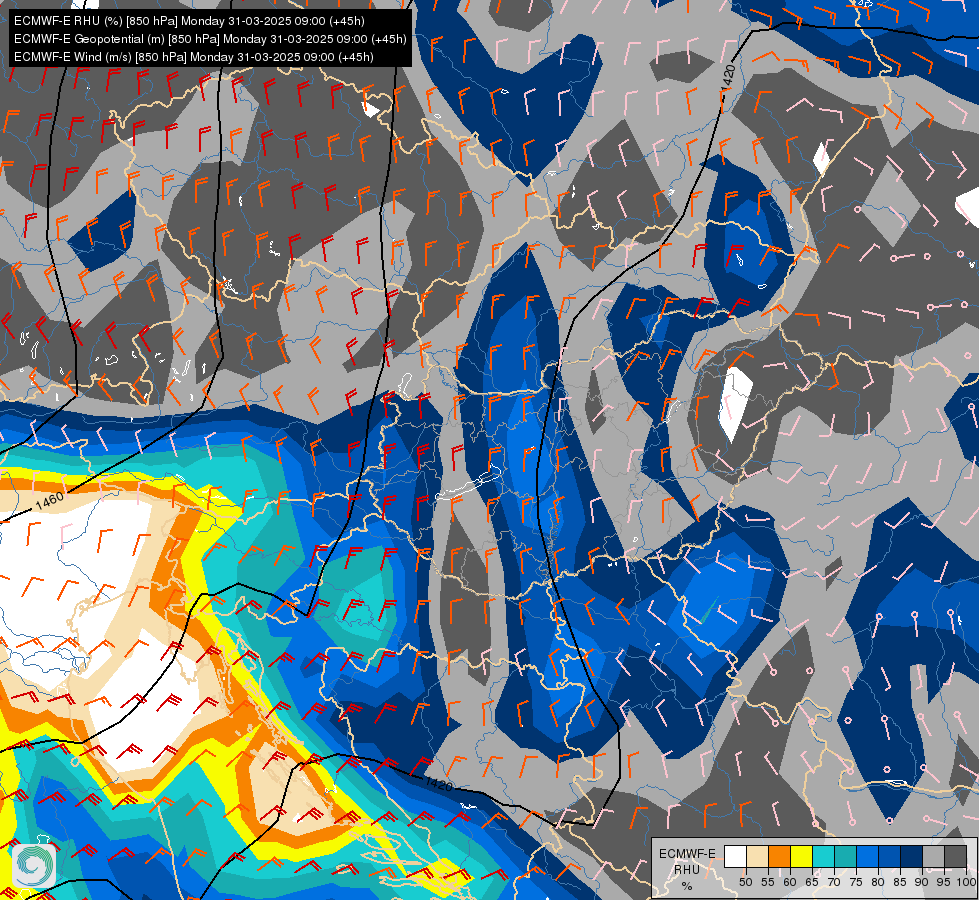The height and width of the screenshot is (900, 979).
Task: Click the RHU label in the legend
Action: [687, 869]
